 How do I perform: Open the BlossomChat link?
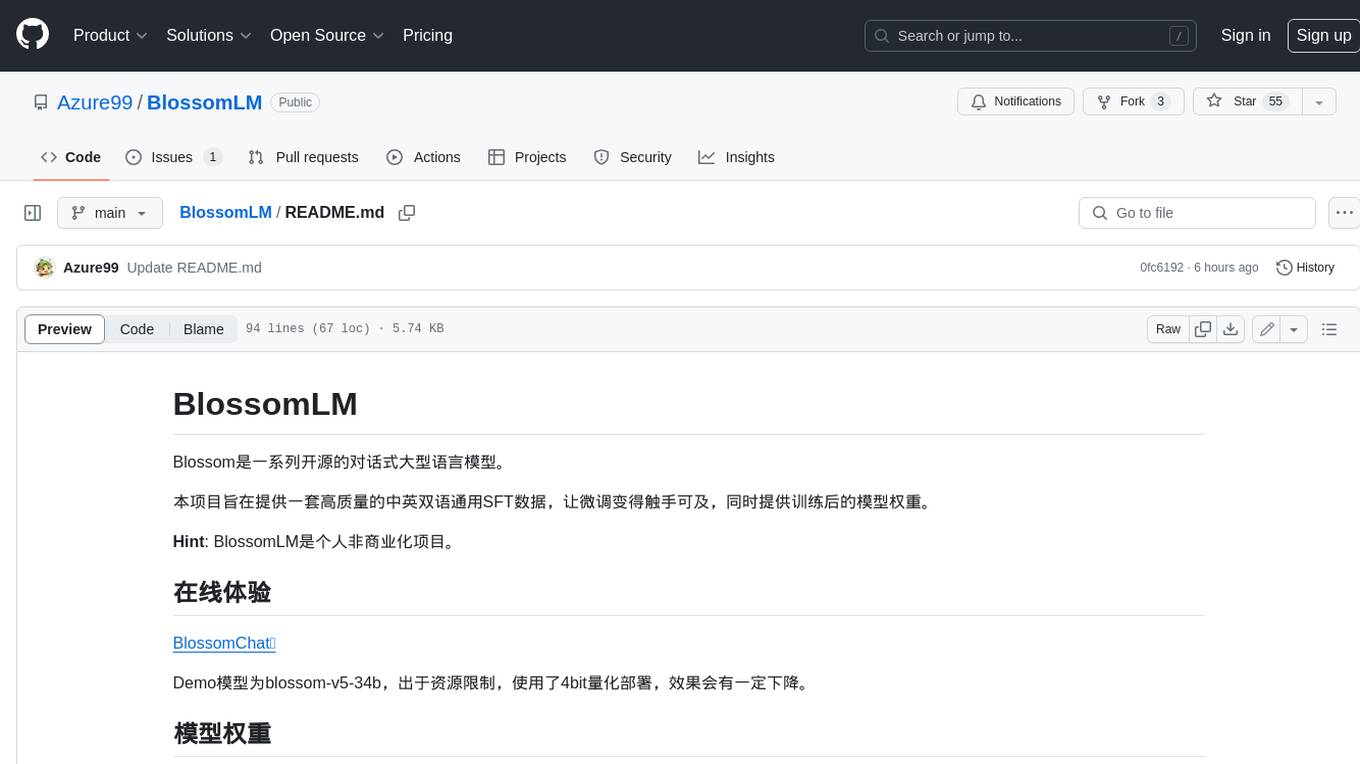click(224, 643)
